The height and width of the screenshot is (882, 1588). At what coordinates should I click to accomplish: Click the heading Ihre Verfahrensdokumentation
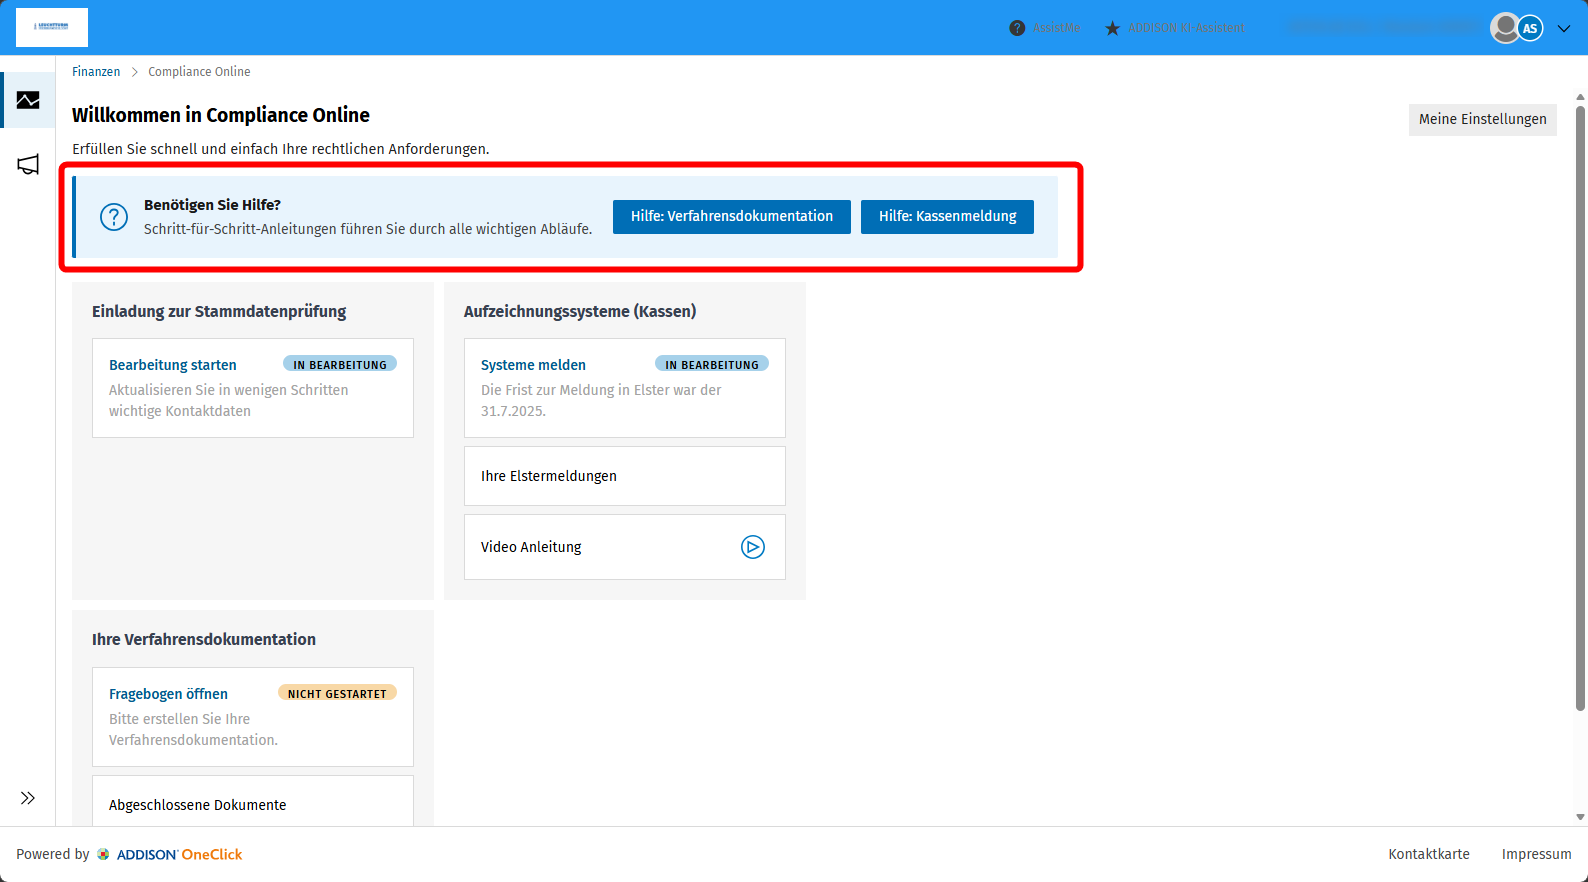point(204,639)
